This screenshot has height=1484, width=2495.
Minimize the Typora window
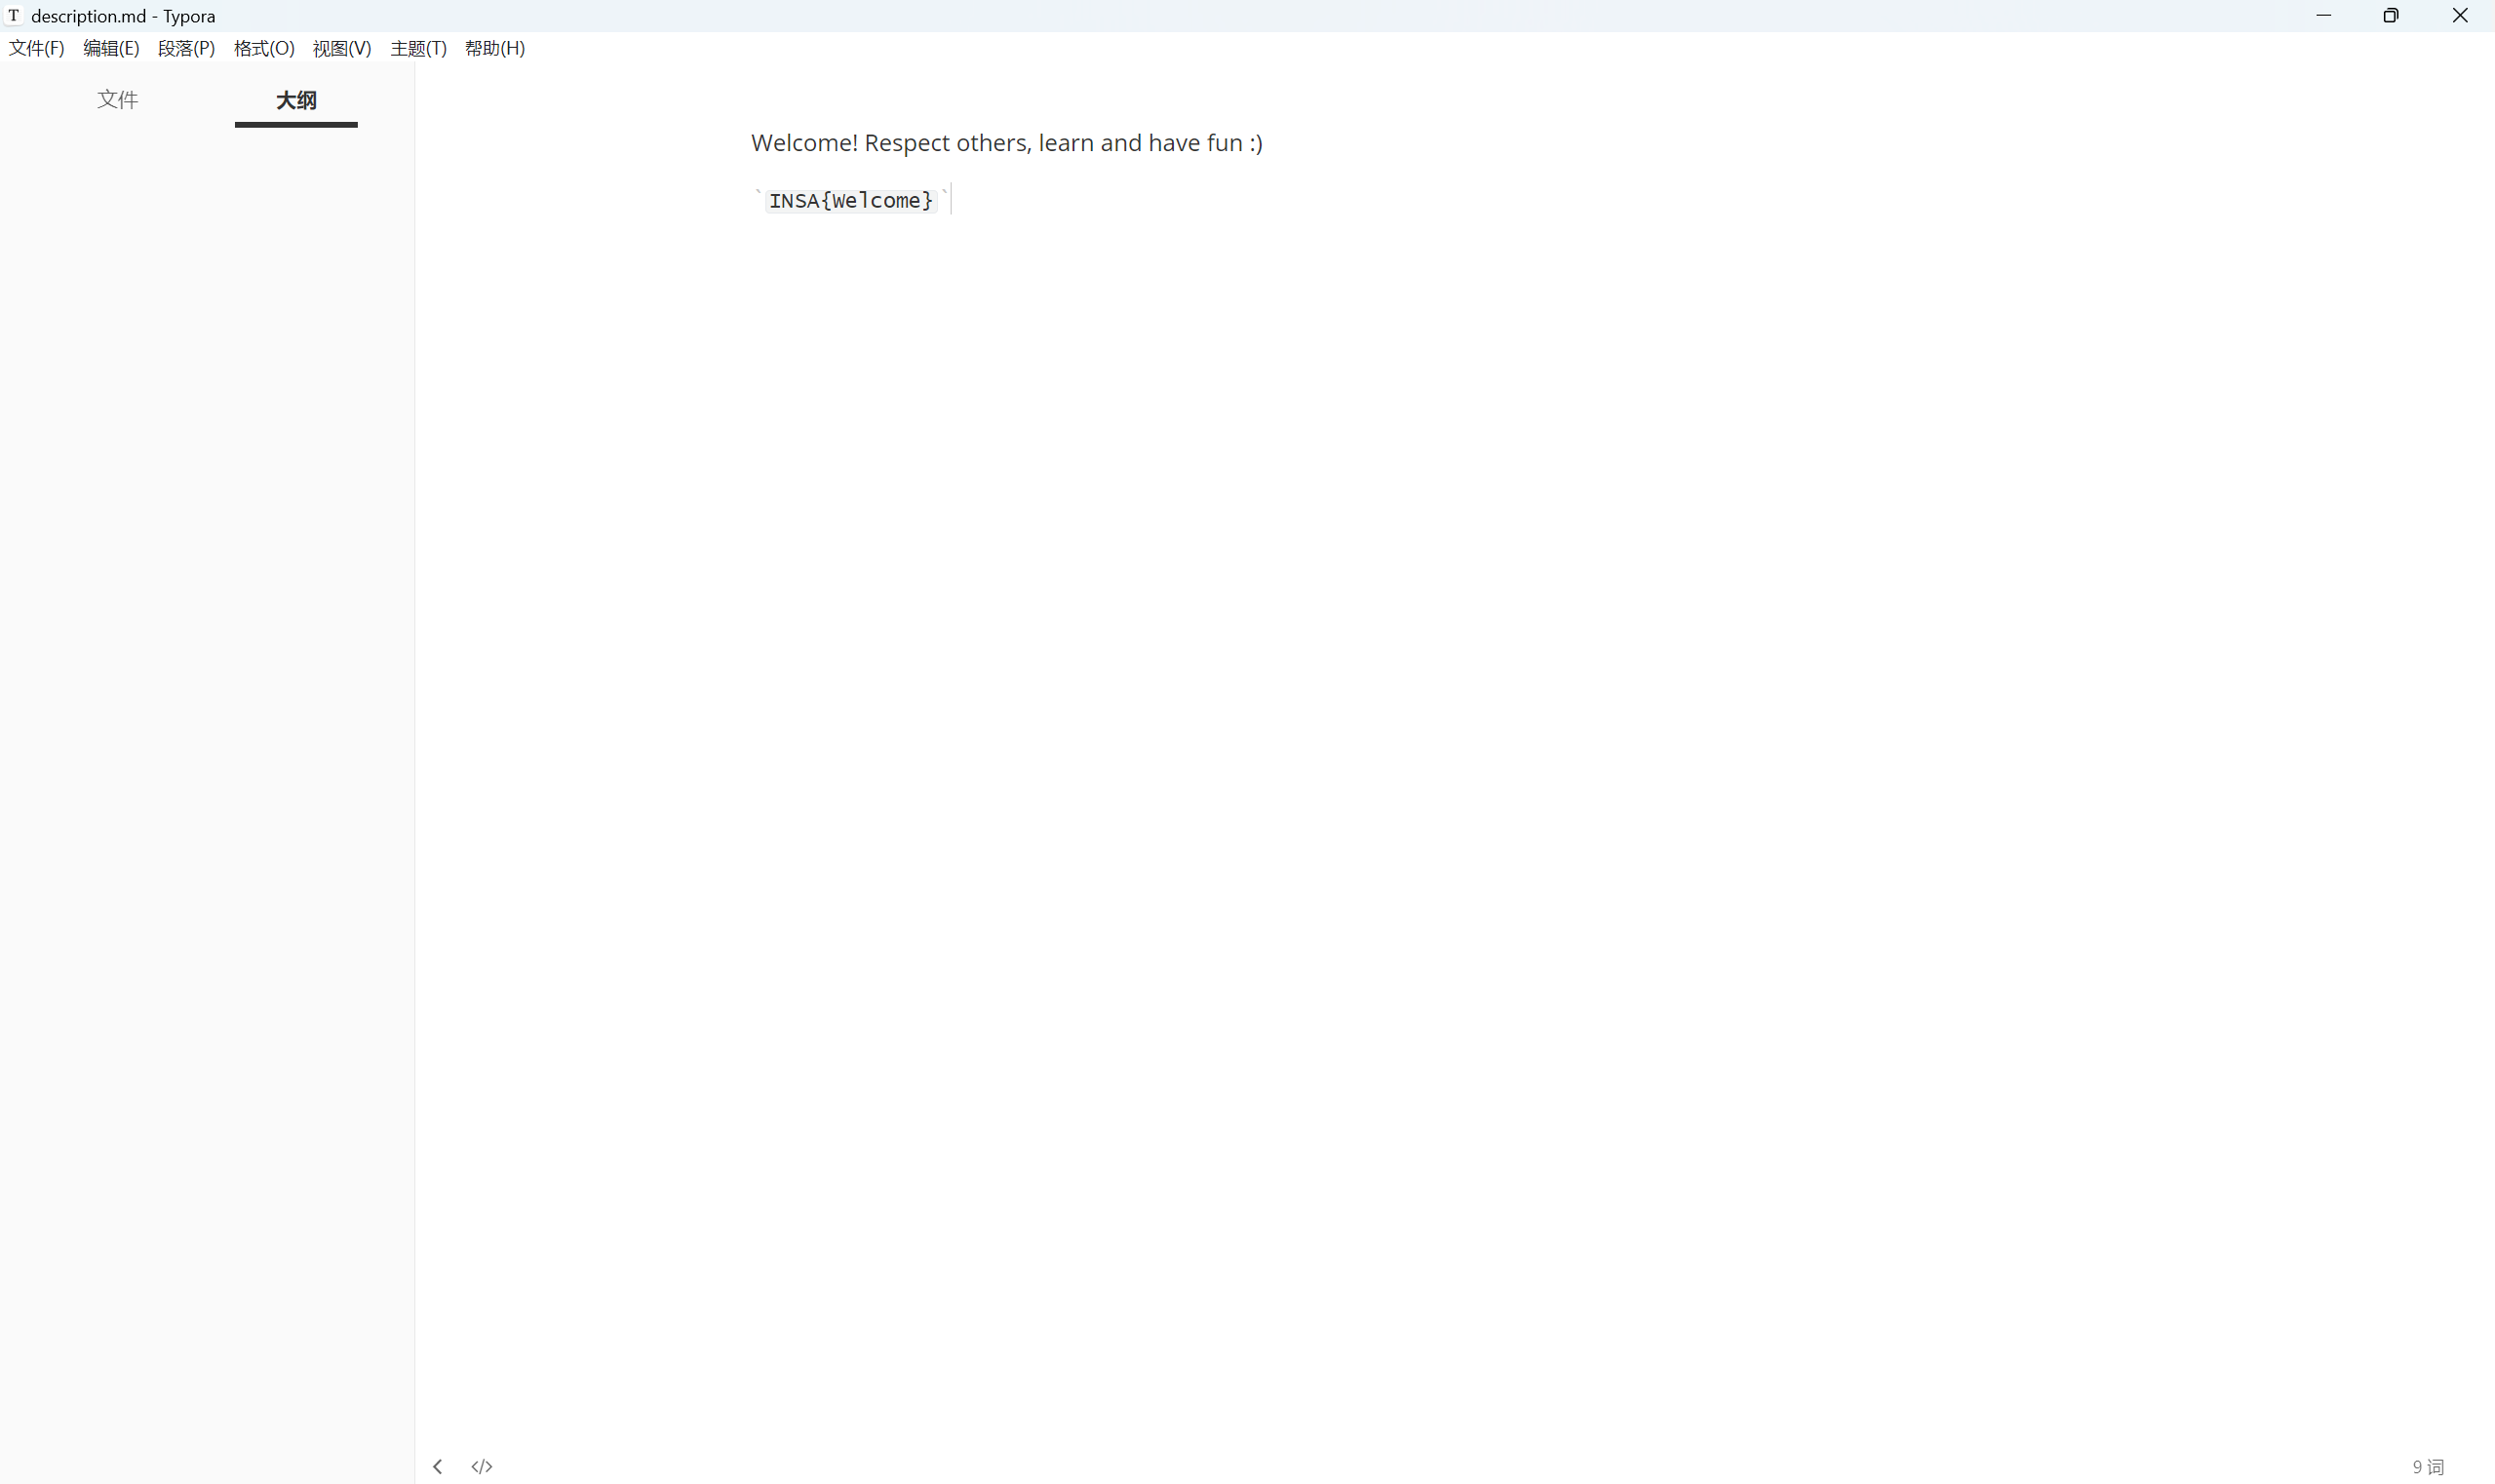click(x=2323, y=15)
